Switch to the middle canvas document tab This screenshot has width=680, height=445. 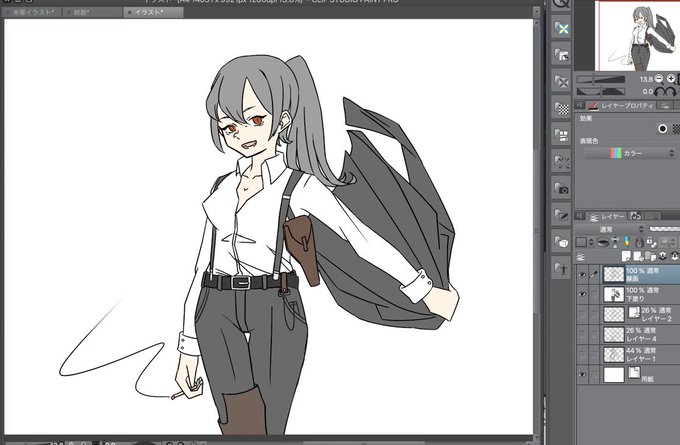(x=92, y=13)
